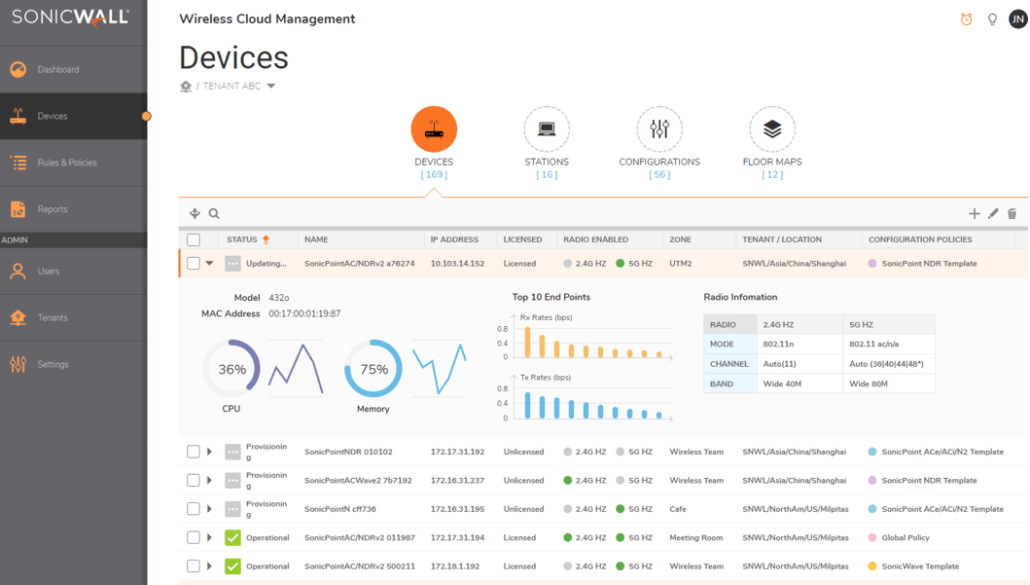Edit device with the pencil icon
This screenshot has width=1030, height=585.
(993, 213)
